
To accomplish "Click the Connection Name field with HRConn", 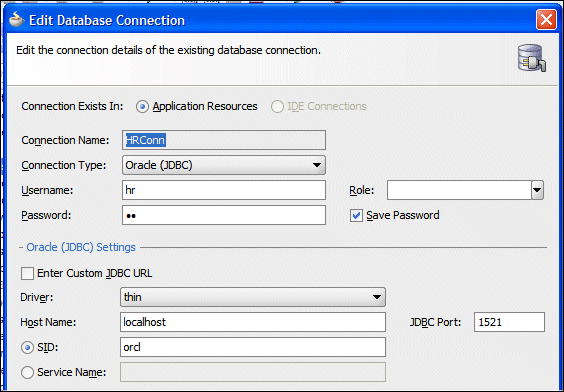I will click(x=224, y=140).
